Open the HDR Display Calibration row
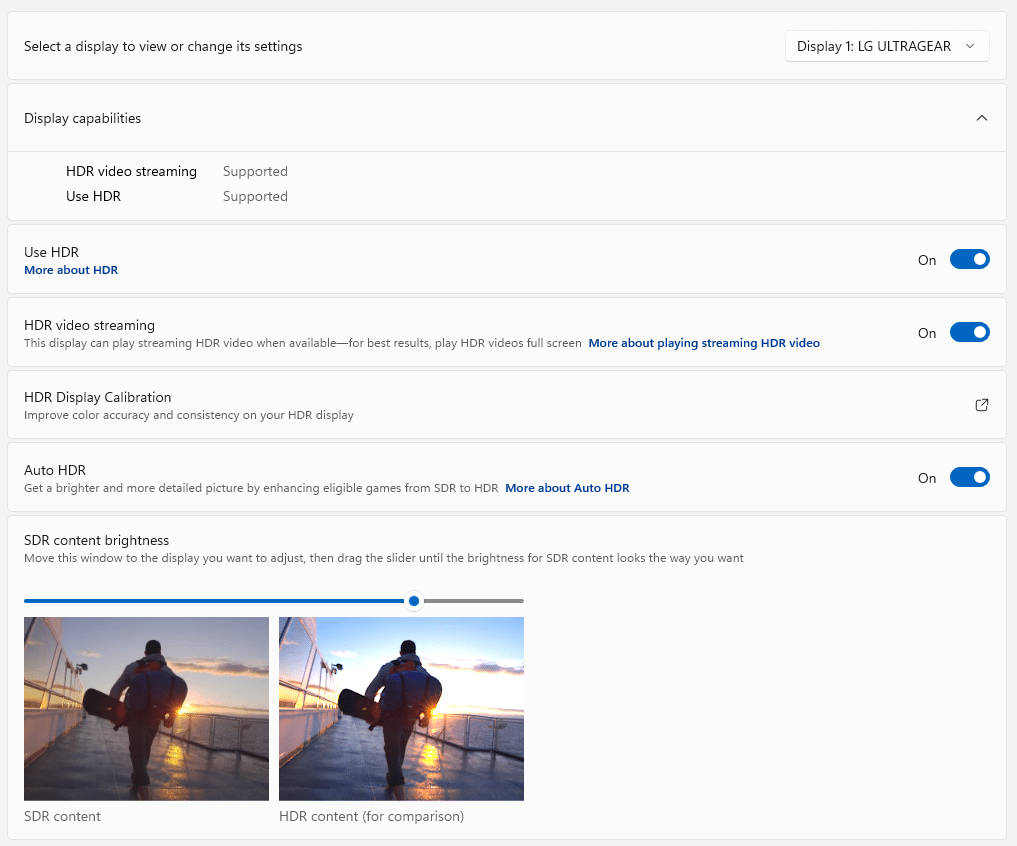The height and width of the screenshot is (846, 1017). (x=507, y=405)
